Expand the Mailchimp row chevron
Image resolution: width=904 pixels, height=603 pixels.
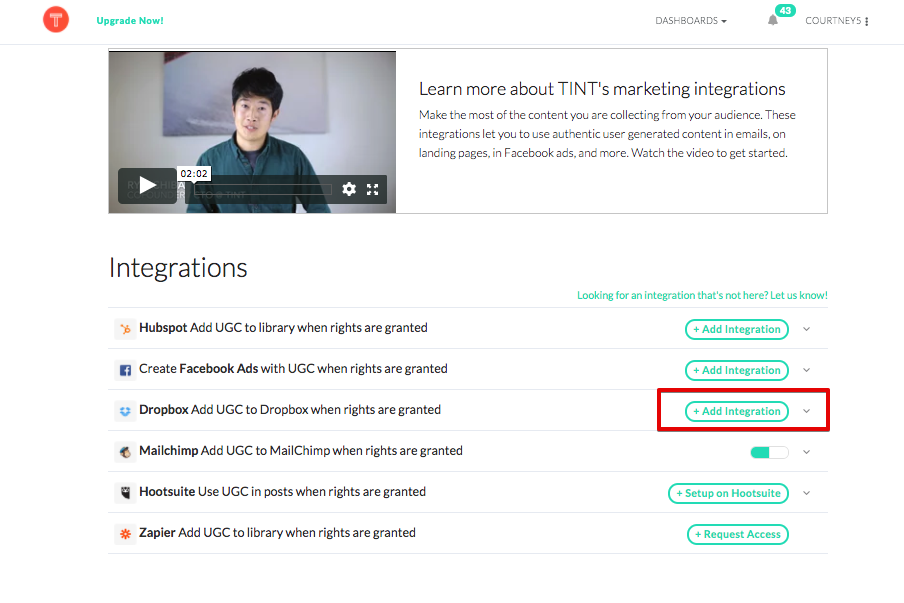point(807,452)
